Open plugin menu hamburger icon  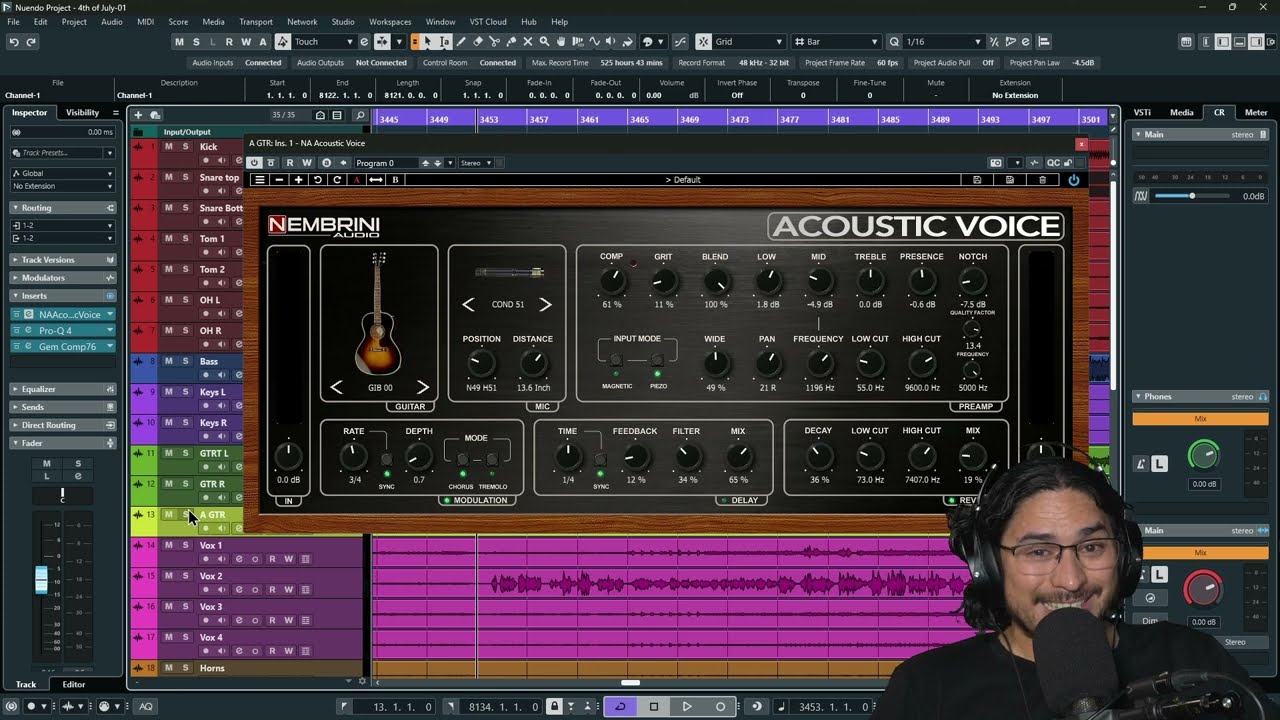tap(259, 180)
